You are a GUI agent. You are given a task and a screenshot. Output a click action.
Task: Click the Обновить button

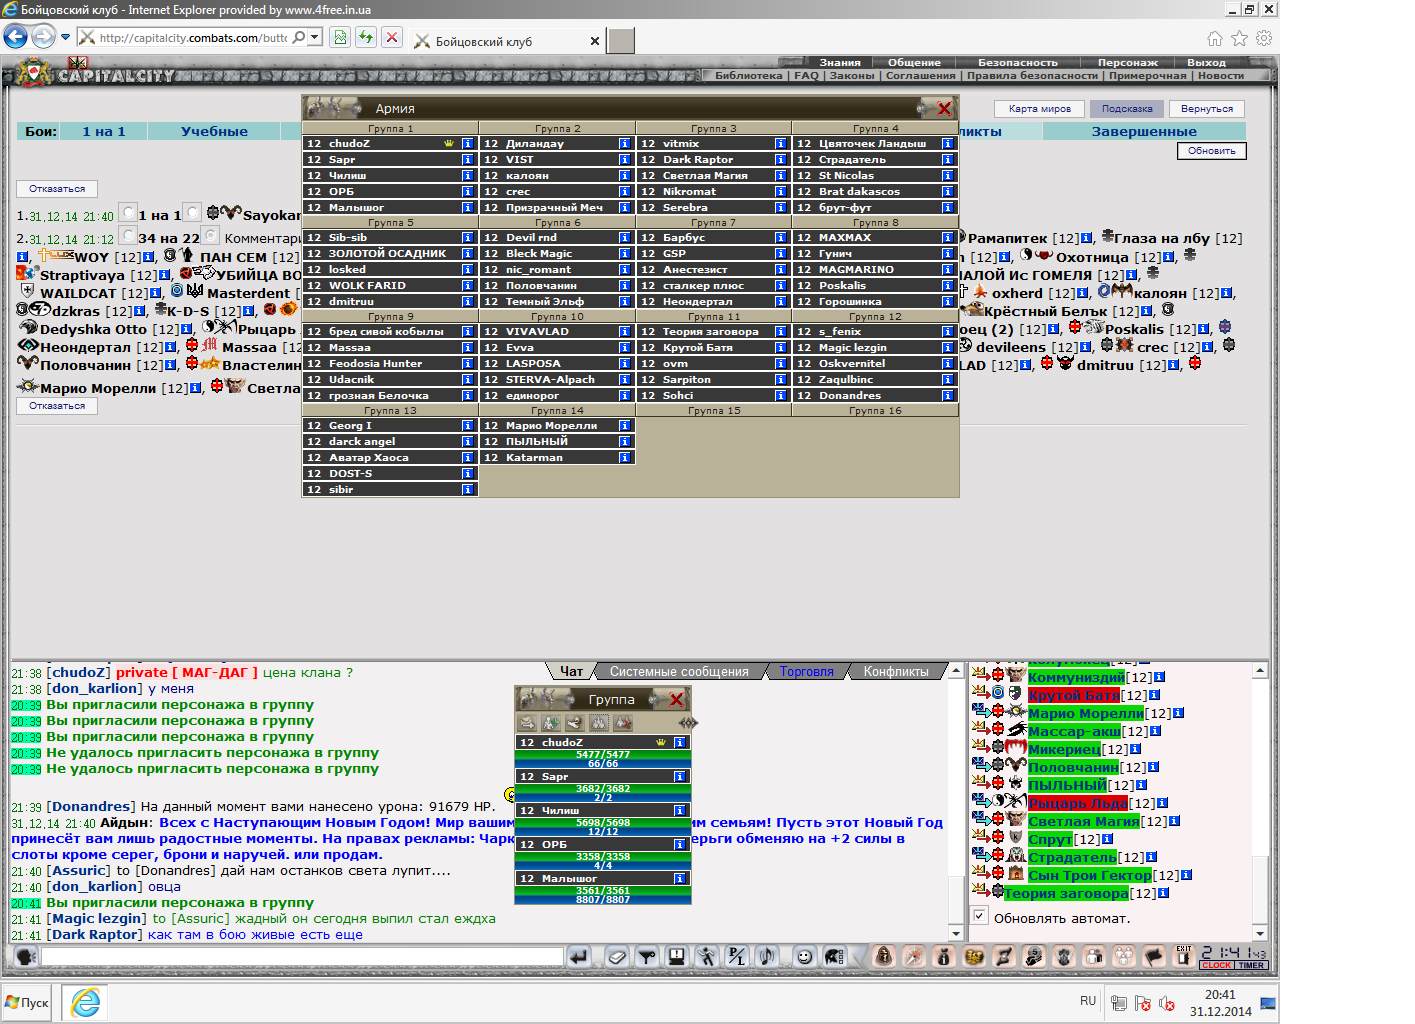(x=1212, y=151)
